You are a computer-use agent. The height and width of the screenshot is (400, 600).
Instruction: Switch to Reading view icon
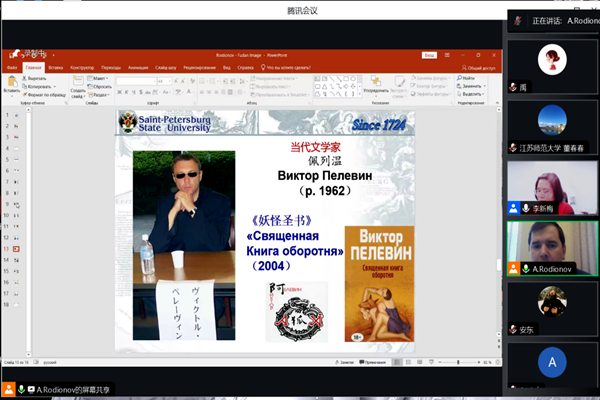tap(420, 362)
